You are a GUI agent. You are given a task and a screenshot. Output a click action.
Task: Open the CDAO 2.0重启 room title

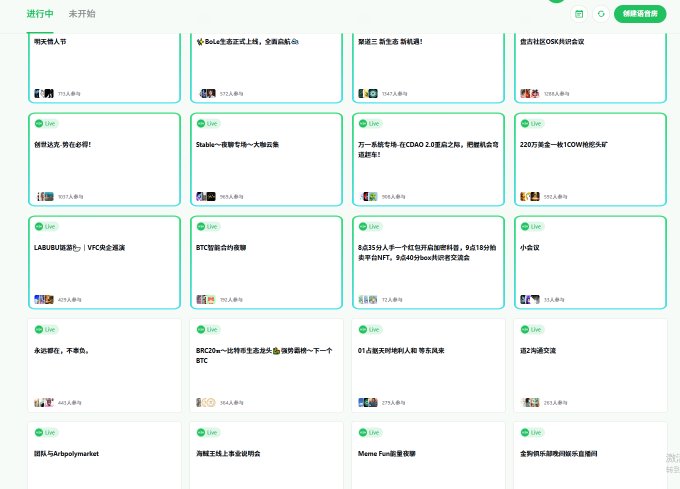[x=428, y=150]
